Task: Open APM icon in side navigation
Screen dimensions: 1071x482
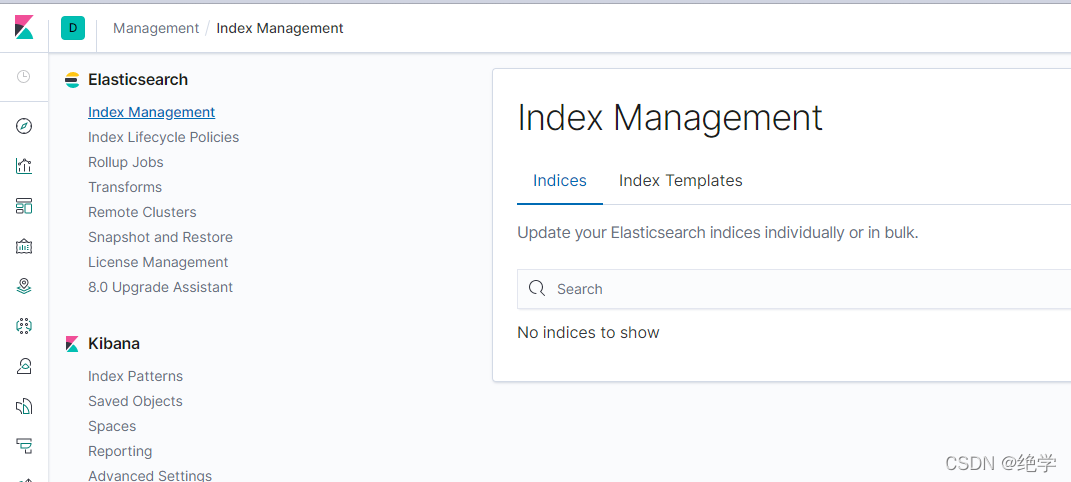Action: [24, 446]
